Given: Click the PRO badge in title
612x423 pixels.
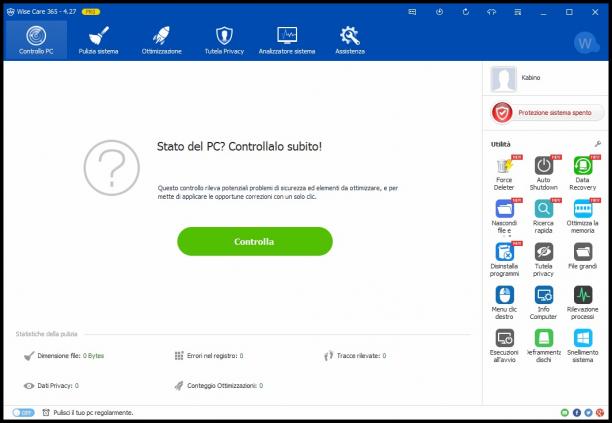Looking at the screenshot, I should [x=91, y=12].
